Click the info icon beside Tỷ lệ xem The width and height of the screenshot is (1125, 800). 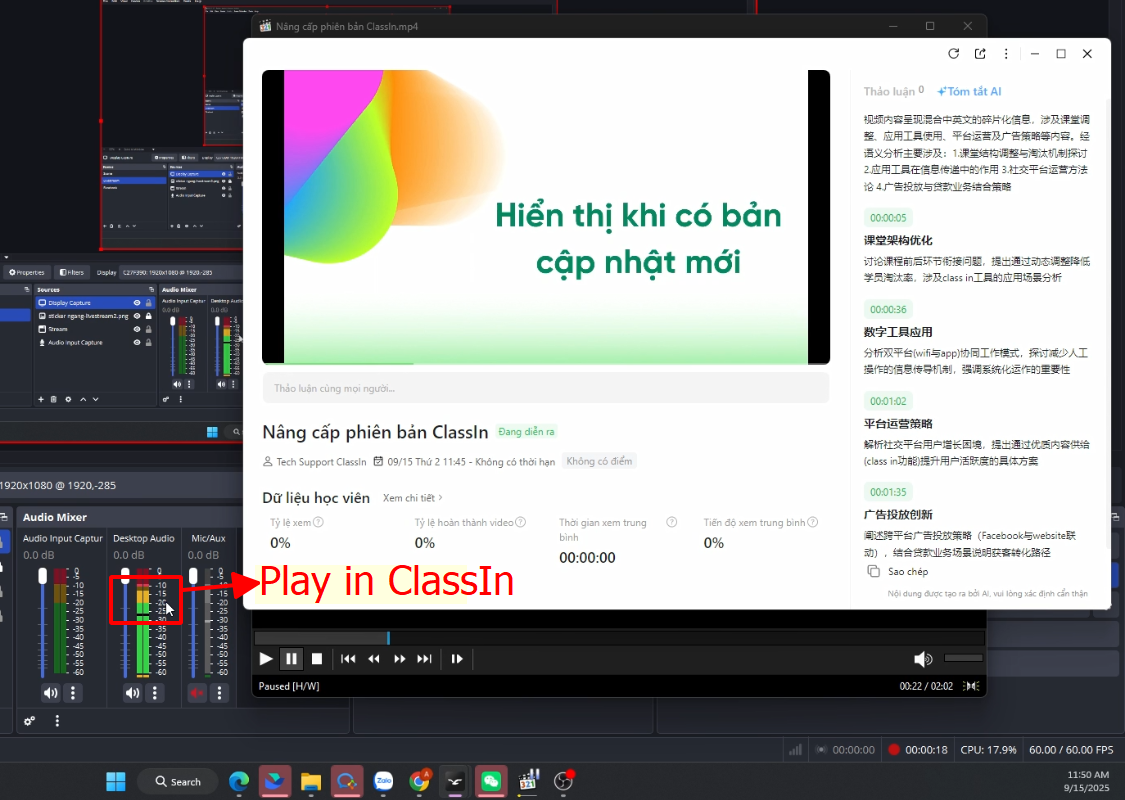[319, 522]
